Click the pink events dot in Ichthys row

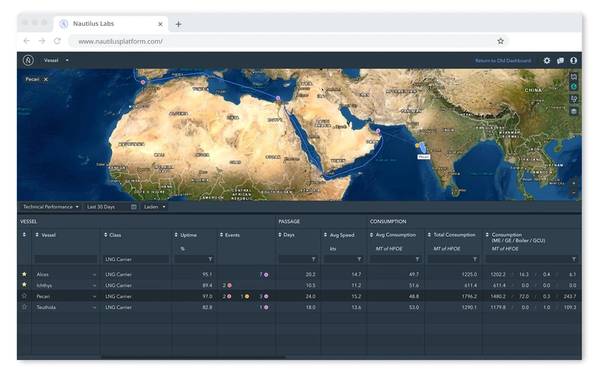click(230, 285)
